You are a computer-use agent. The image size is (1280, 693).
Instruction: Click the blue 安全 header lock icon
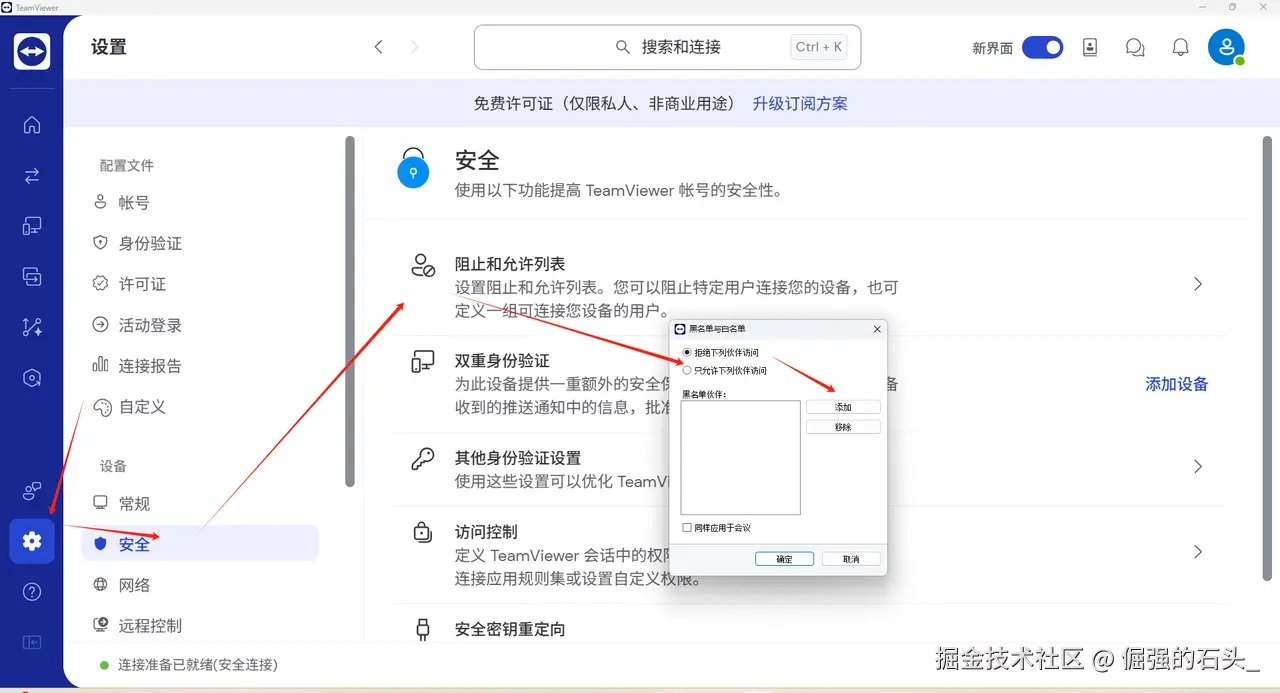413,168
